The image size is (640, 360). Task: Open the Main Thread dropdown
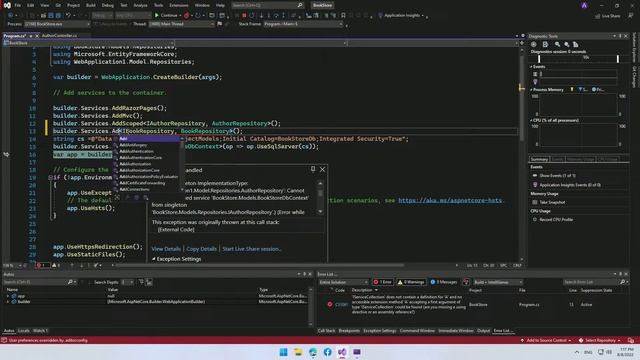182,24
